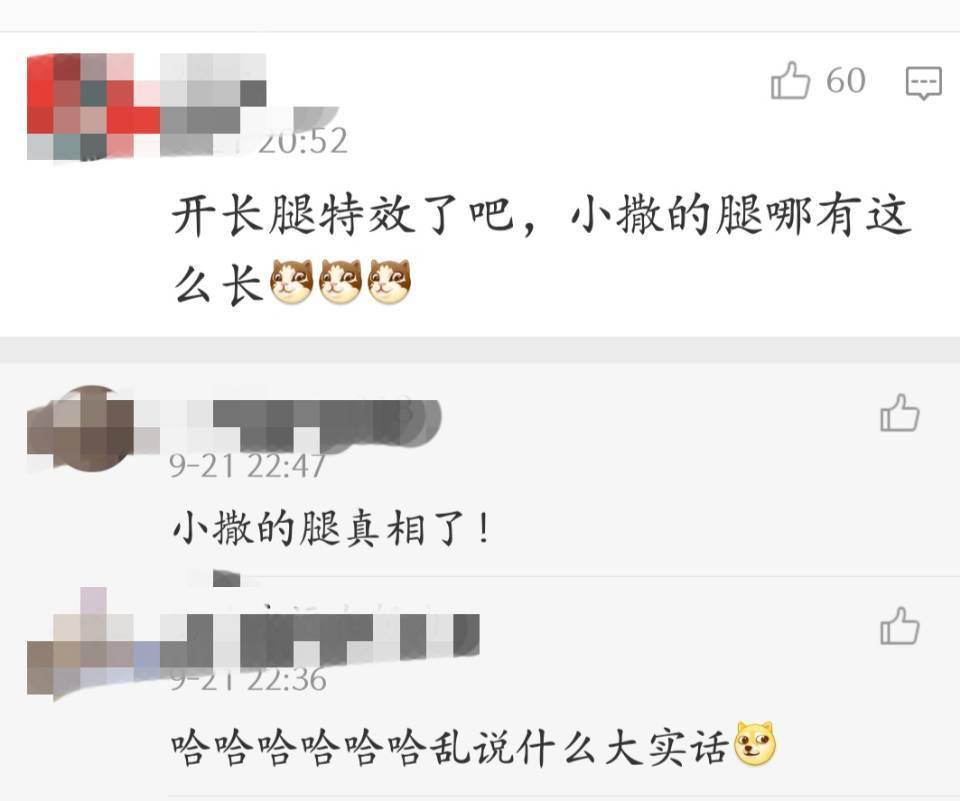Select the reply text "小撒的腿真相了！"
The width and height of the screenshot is (960, 801).
click(x=332, y=528)
